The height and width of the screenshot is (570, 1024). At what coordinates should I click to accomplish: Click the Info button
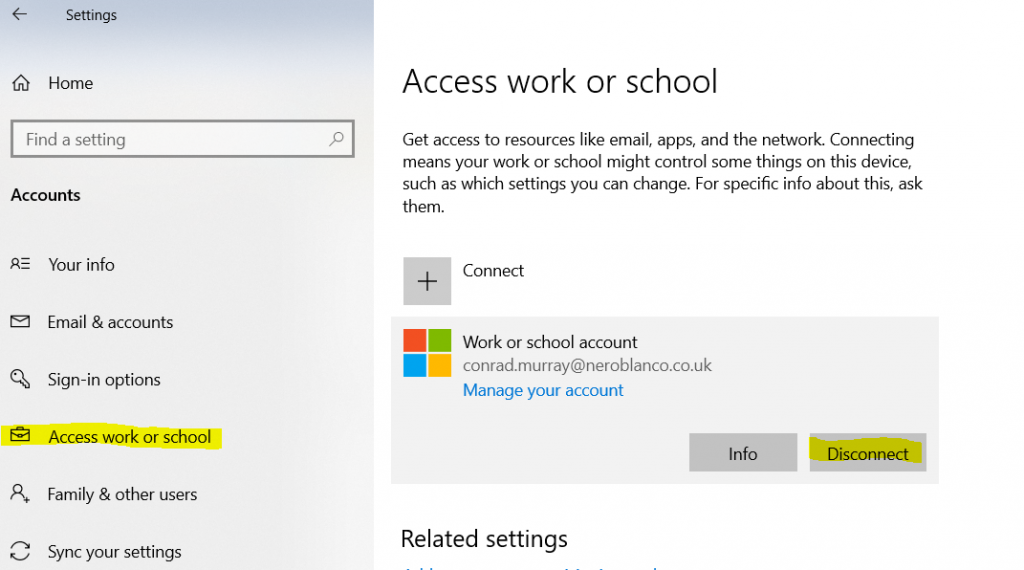(743, 452)
